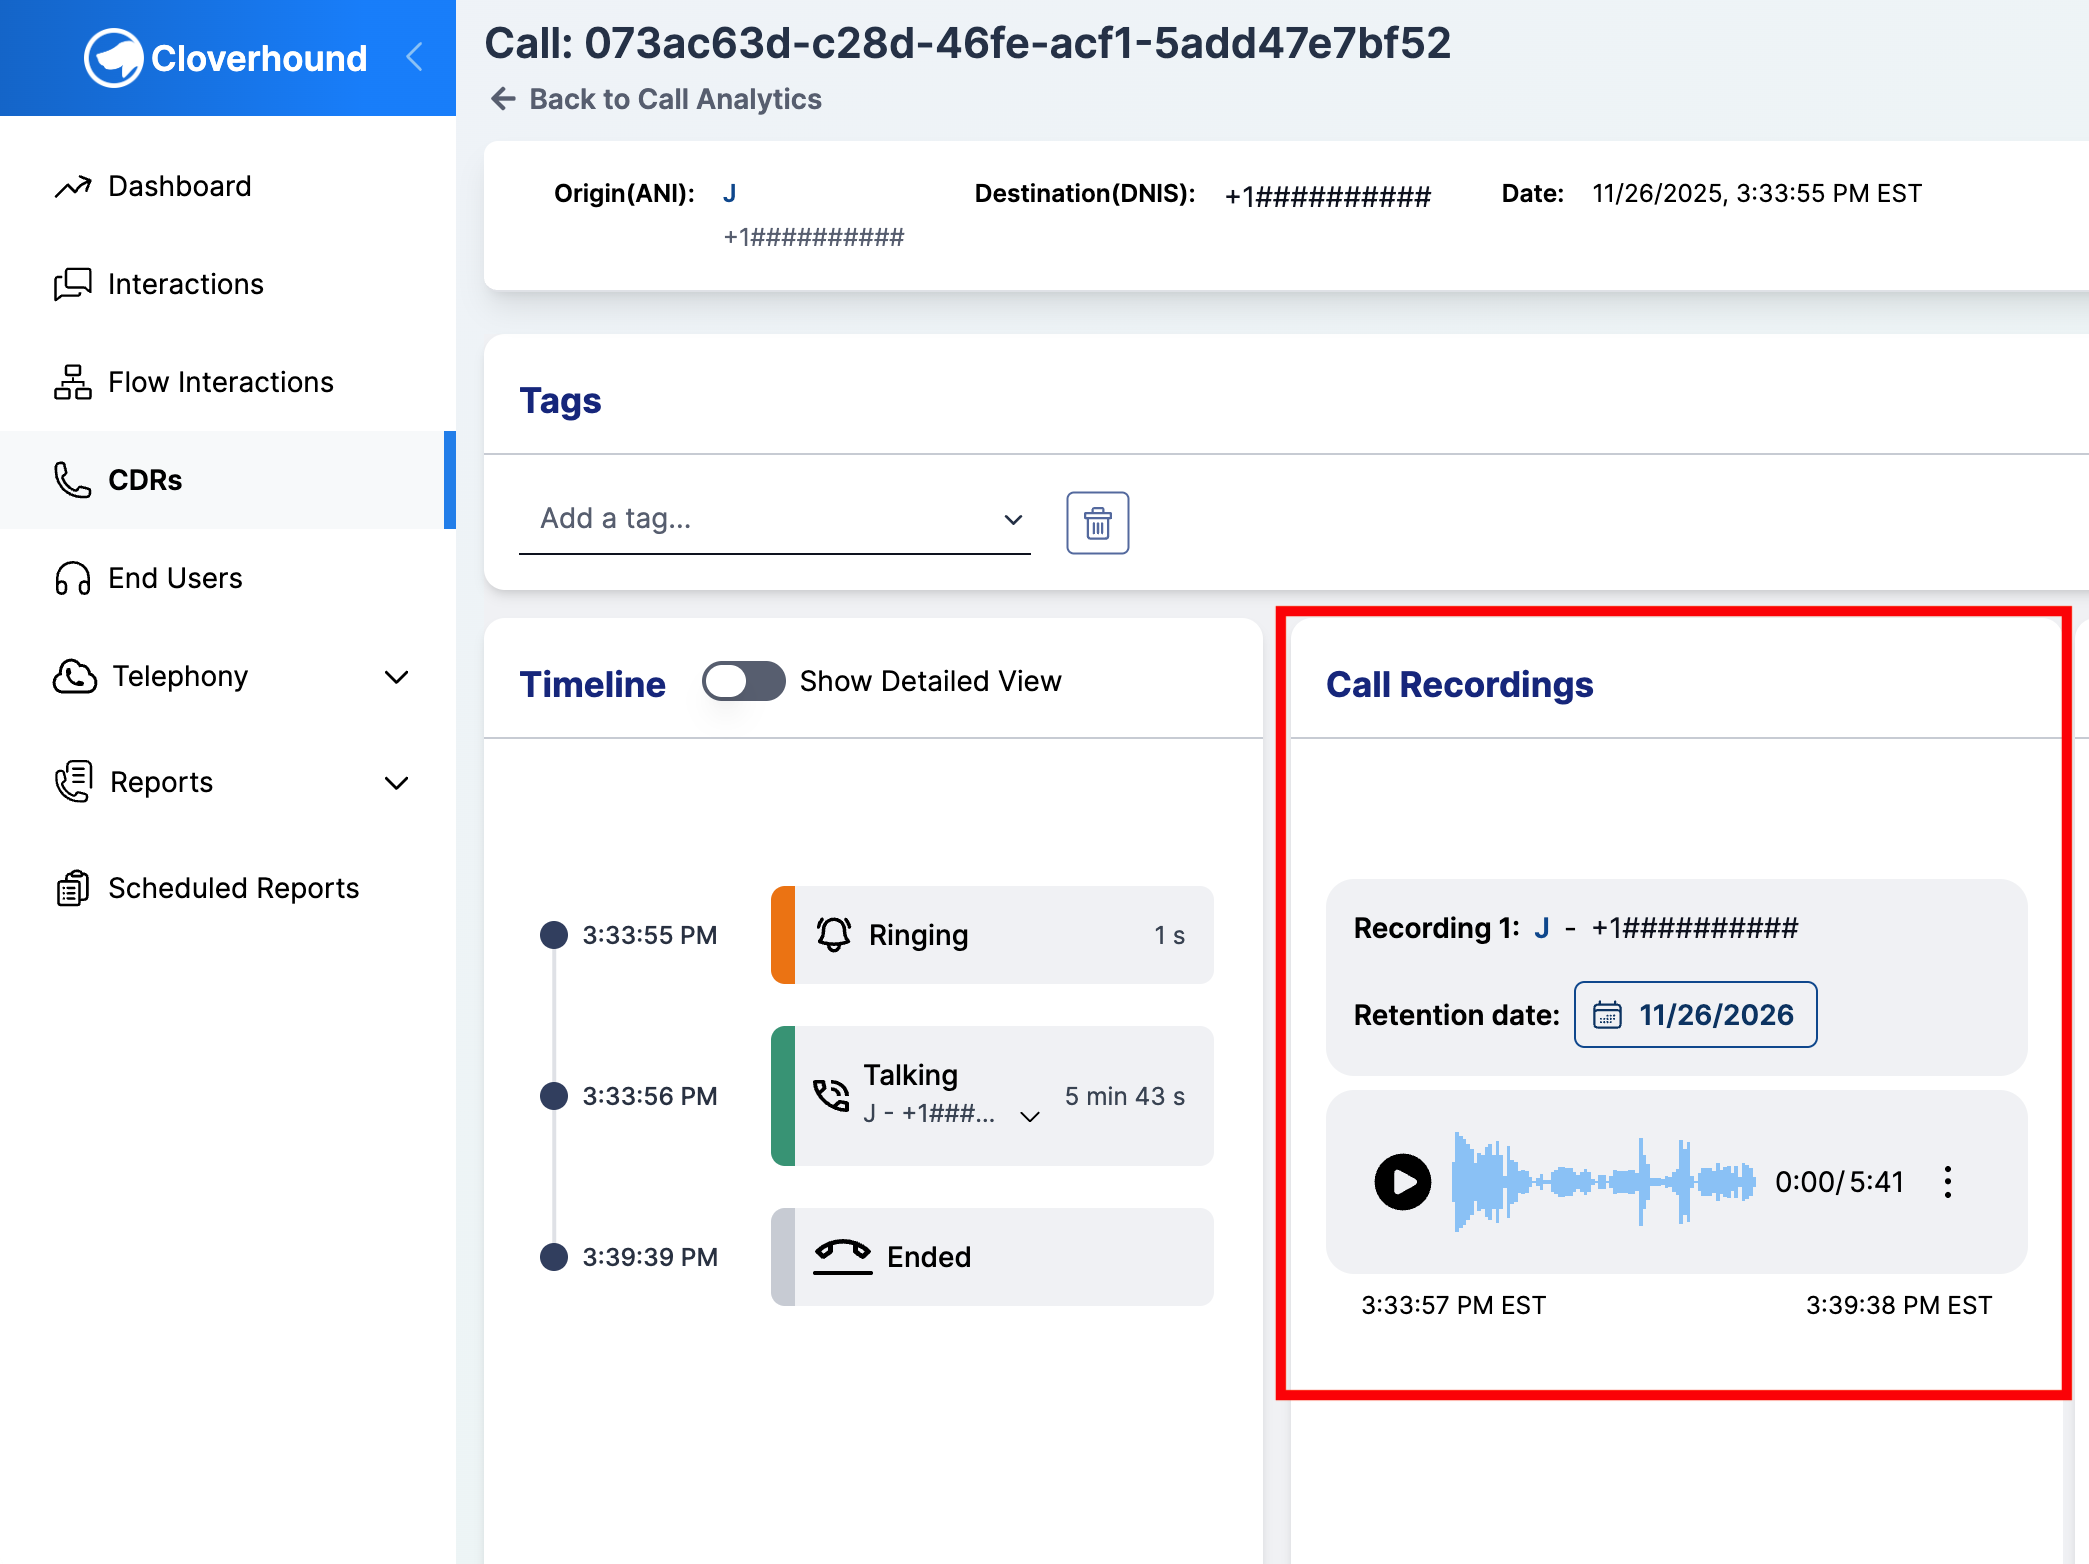Click the calendar icon in retention date

click(x=1606, y=1015)
